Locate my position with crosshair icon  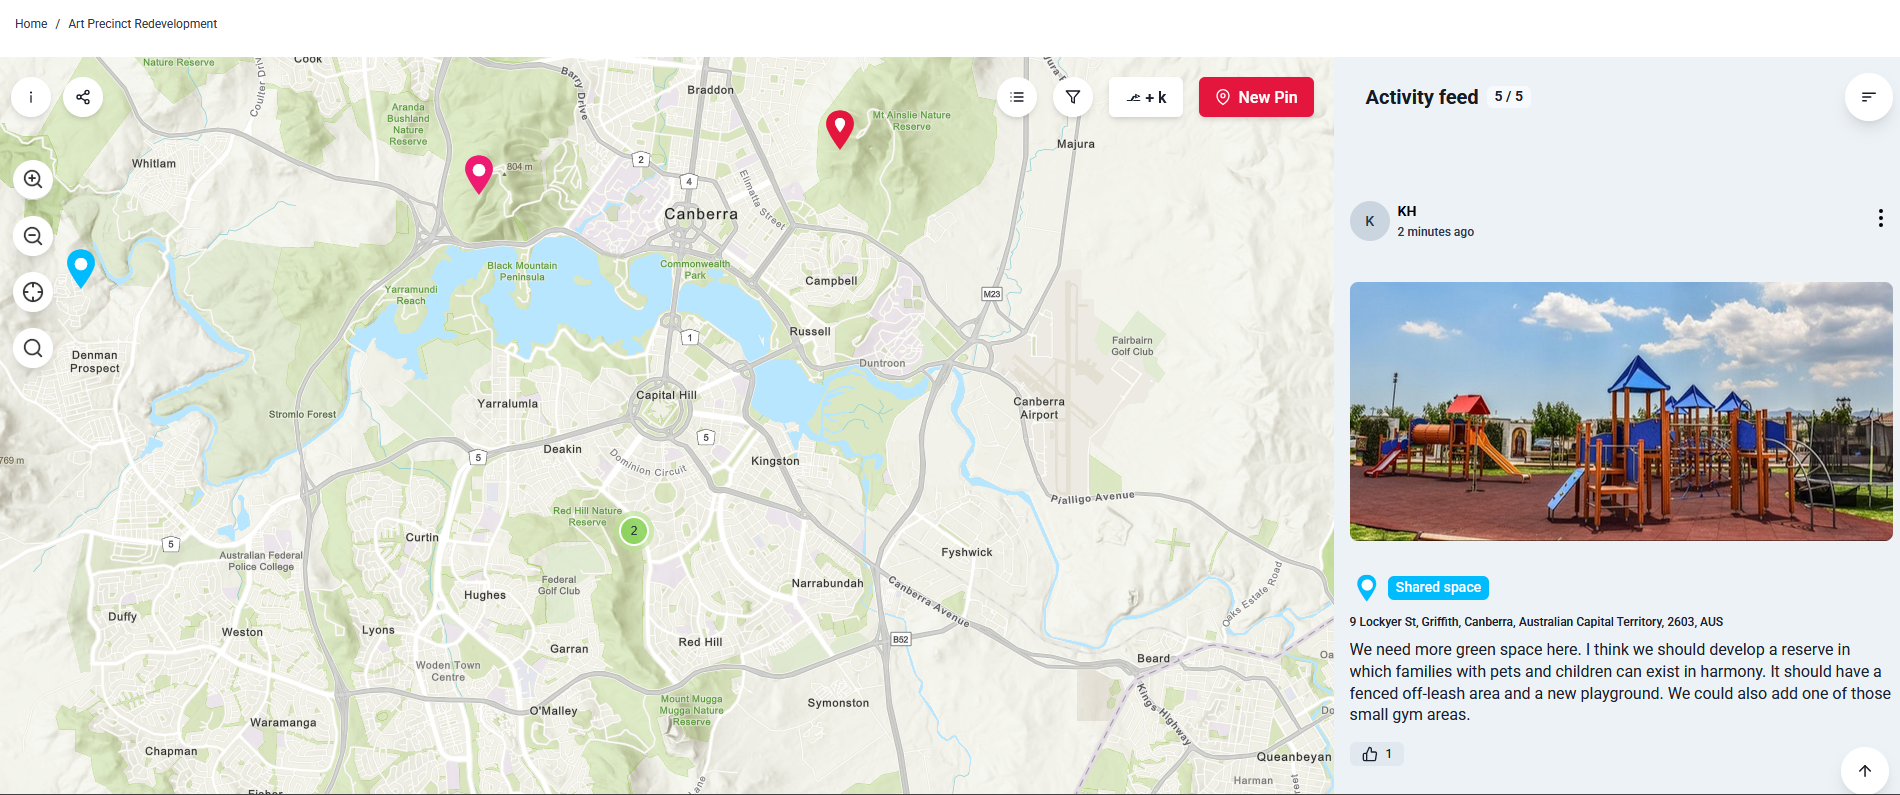click(x=33, y=292)
